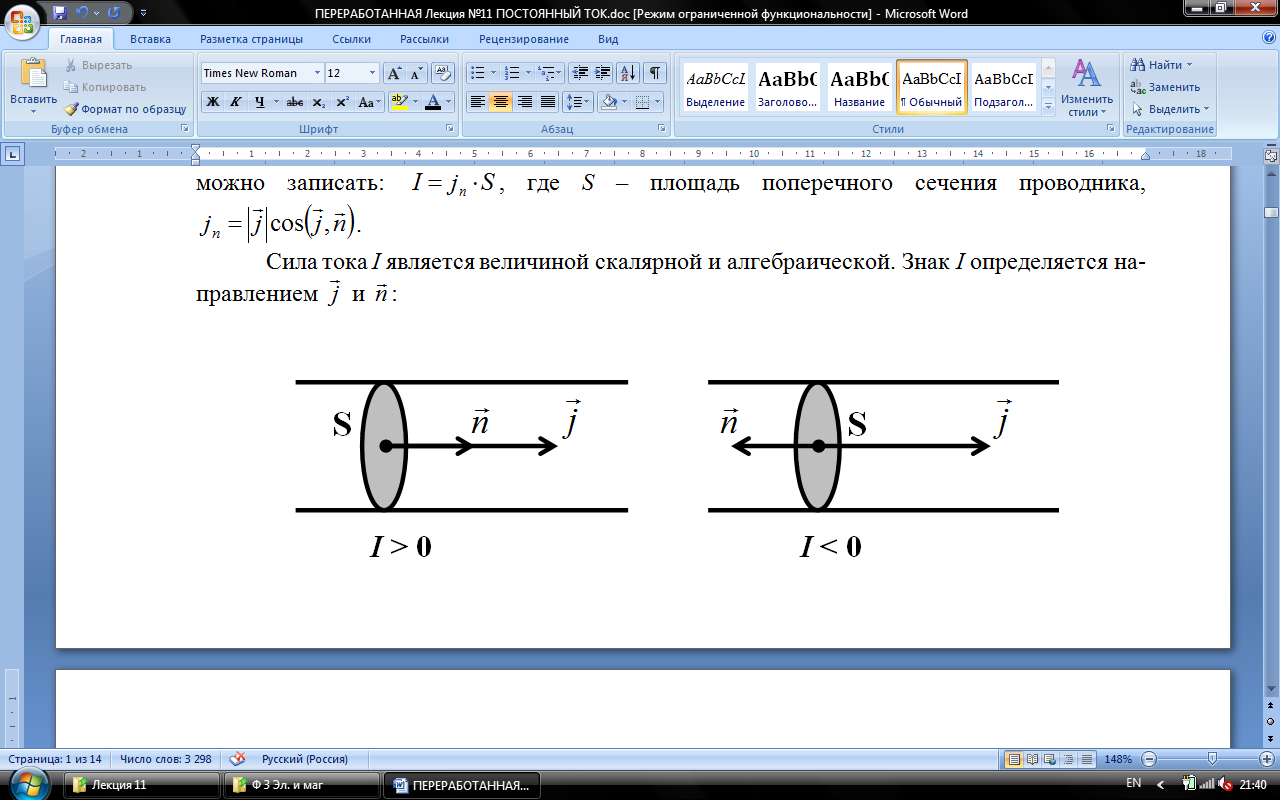Click Change Styles (Изменить стили)
This screenshot has height=800, width=1280.
pyautogui.click(x=1087, y=87)
